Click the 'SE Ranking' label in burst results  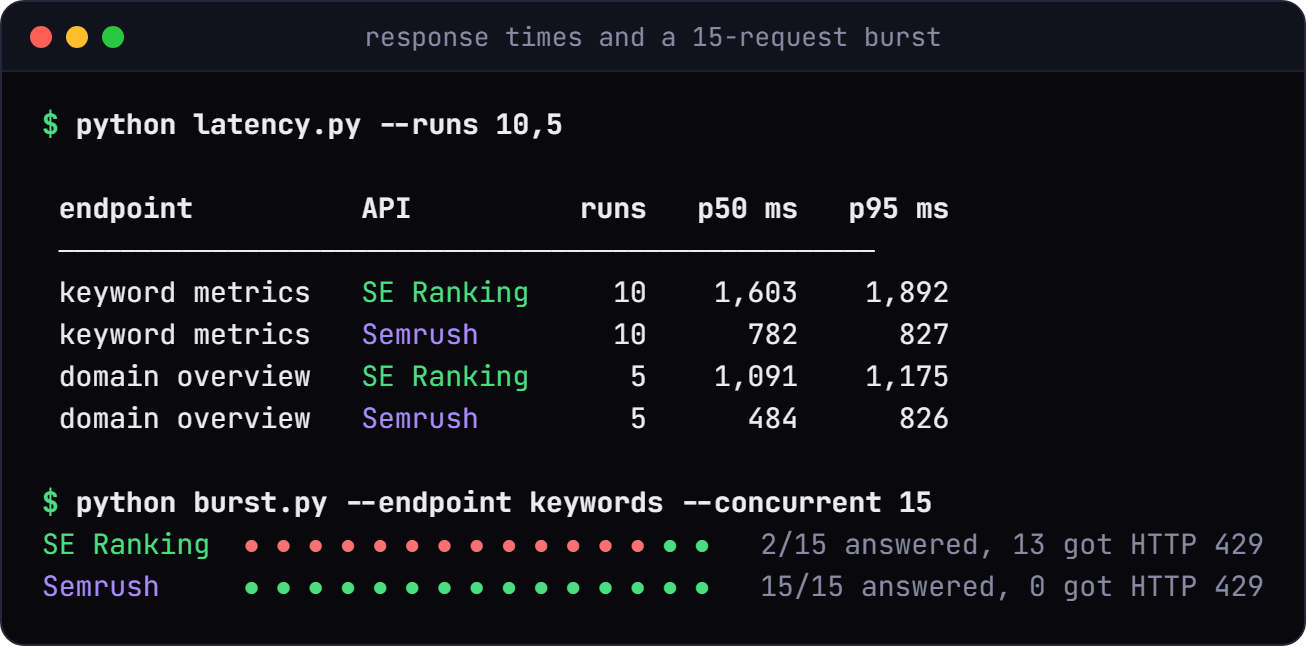click(126, 545)
